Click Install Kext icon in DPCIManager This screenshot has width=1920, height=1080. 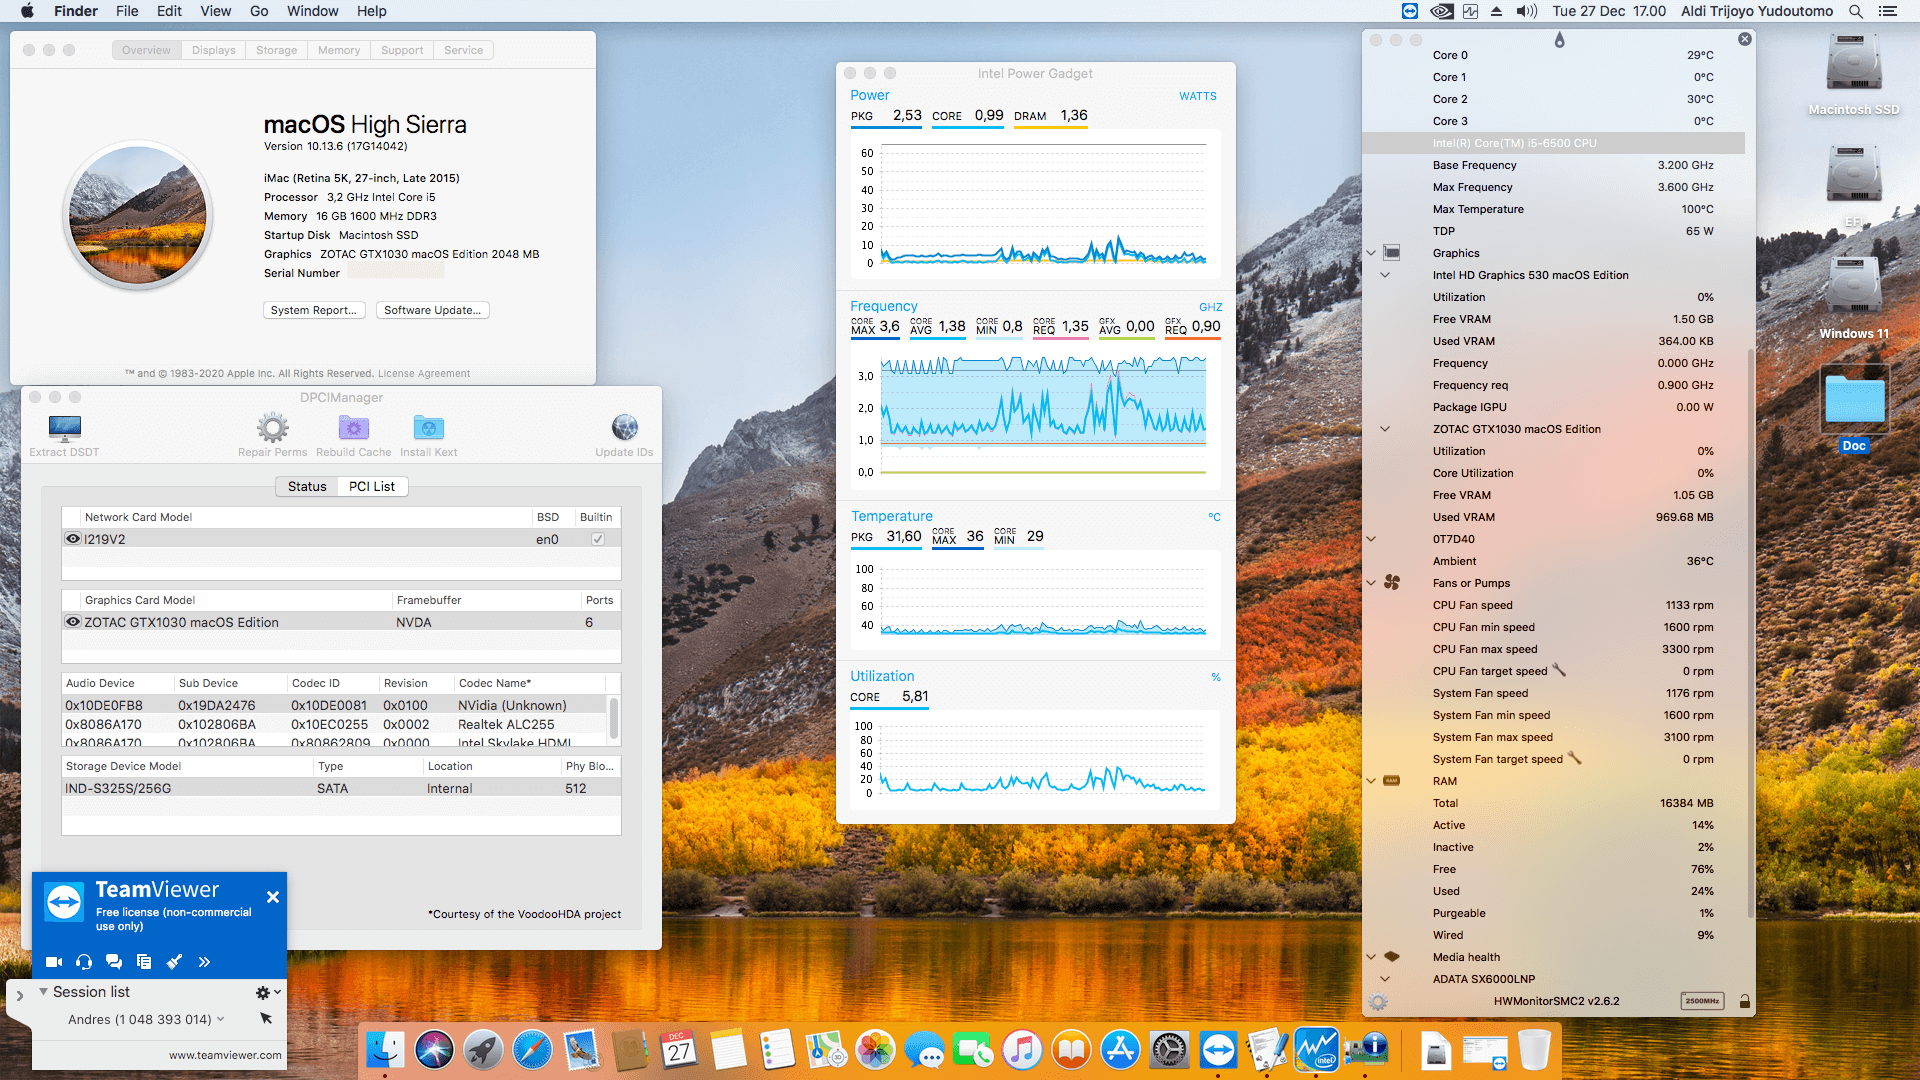click(428, 428)
